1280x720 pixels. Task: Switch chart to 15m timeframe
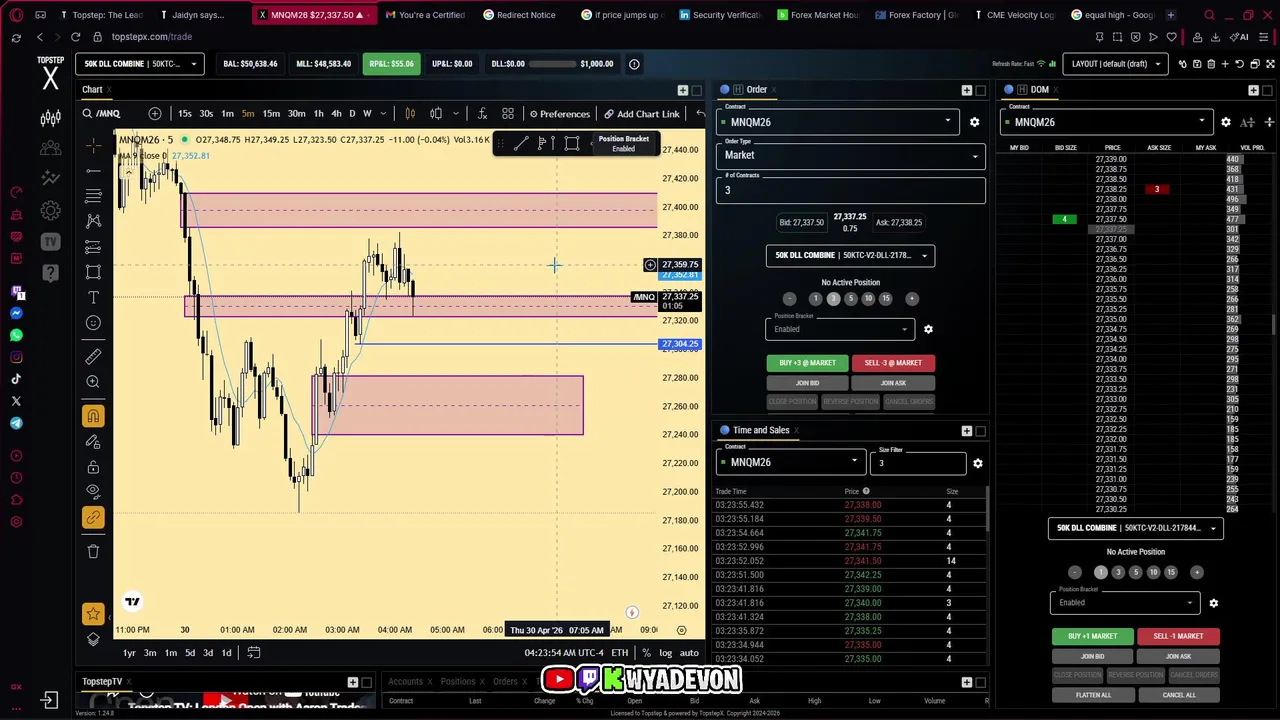pyautogui.click(x=271, y=114)
